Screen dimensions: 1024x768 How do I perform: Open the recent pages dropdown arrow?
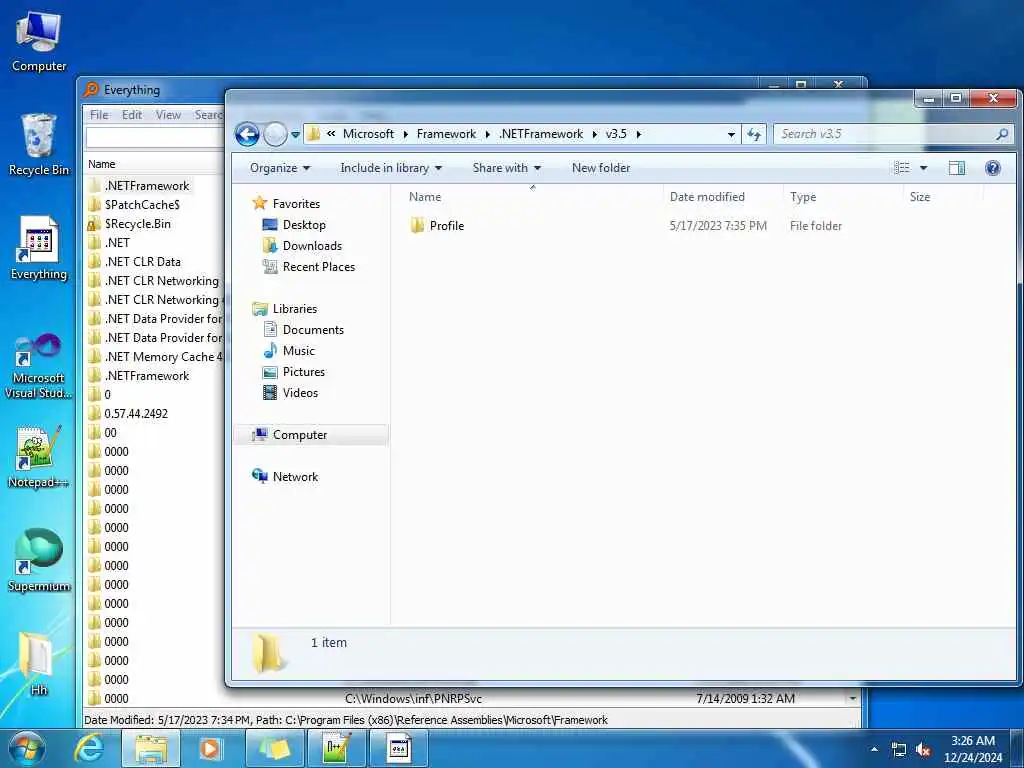pyautogui.click(x=295, y=135)
